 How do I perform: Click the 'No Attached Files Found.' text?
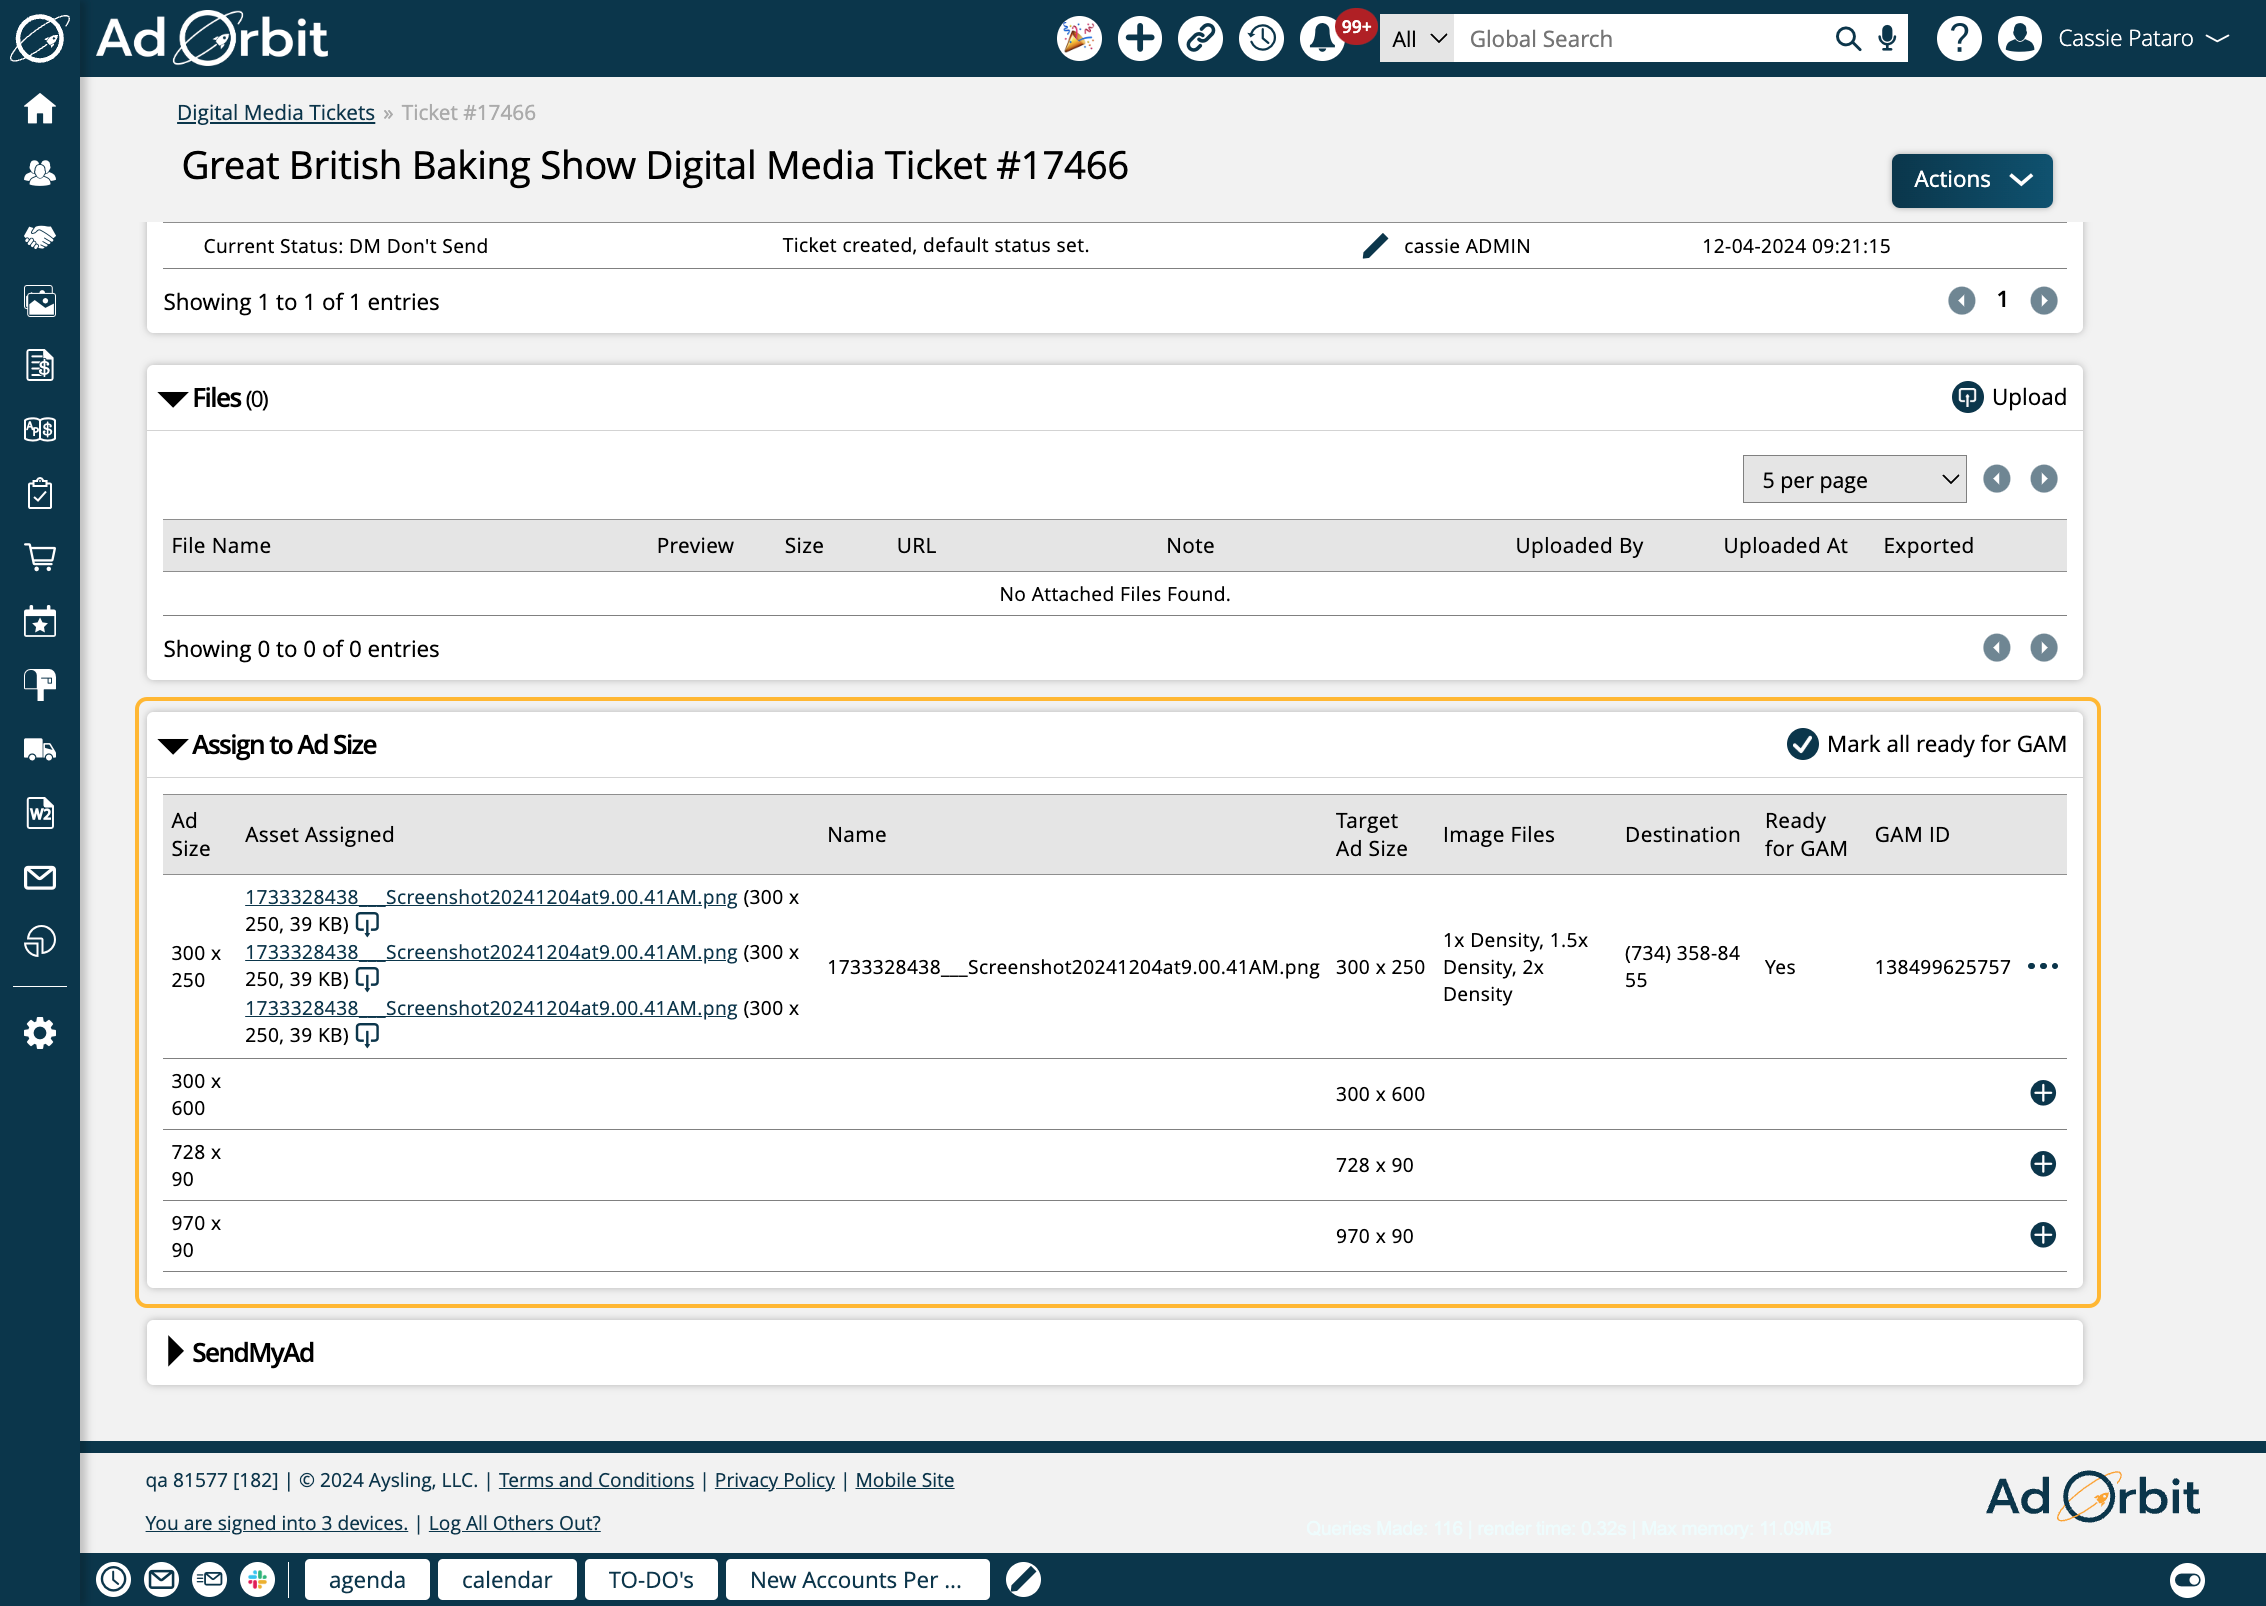tap(1115, 594)
